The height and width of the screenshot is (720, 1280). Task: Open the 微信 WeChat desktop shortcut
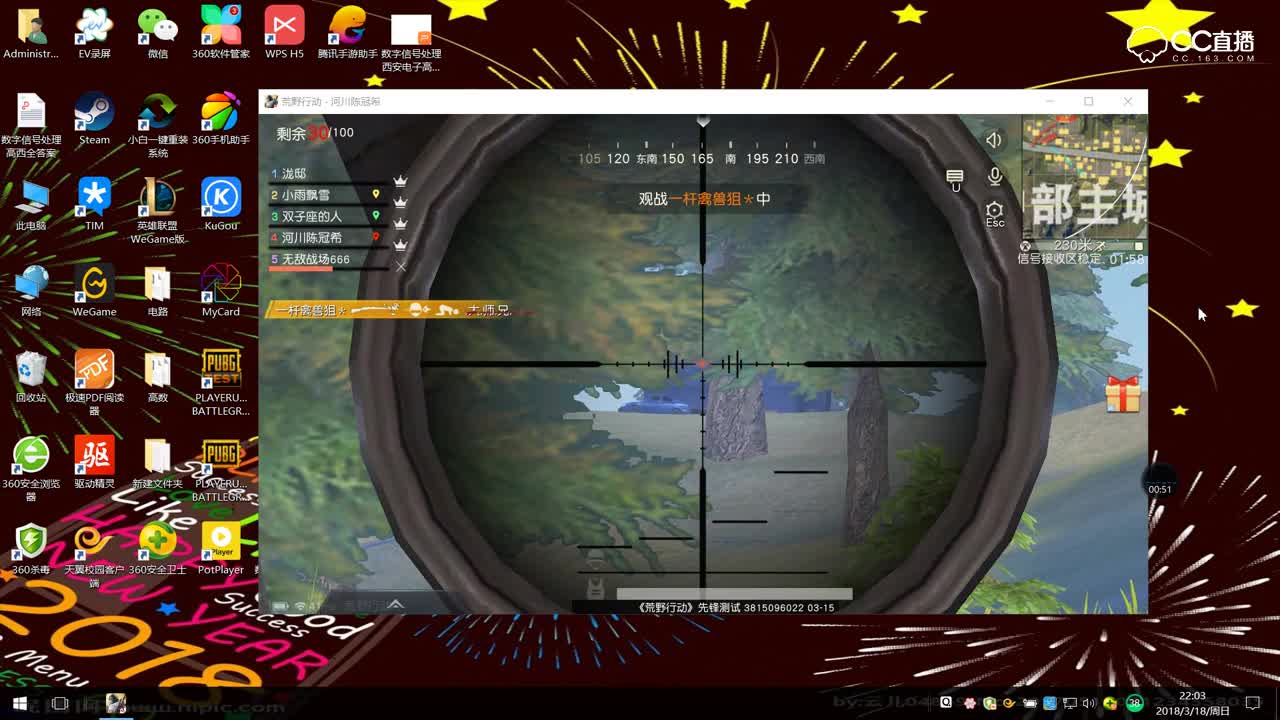pos(157,35)
